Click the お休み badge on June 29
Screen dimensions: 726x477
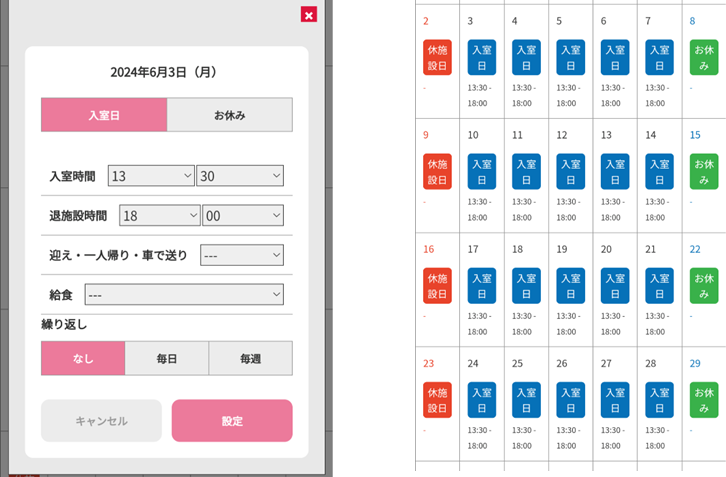tap(703, 399)
